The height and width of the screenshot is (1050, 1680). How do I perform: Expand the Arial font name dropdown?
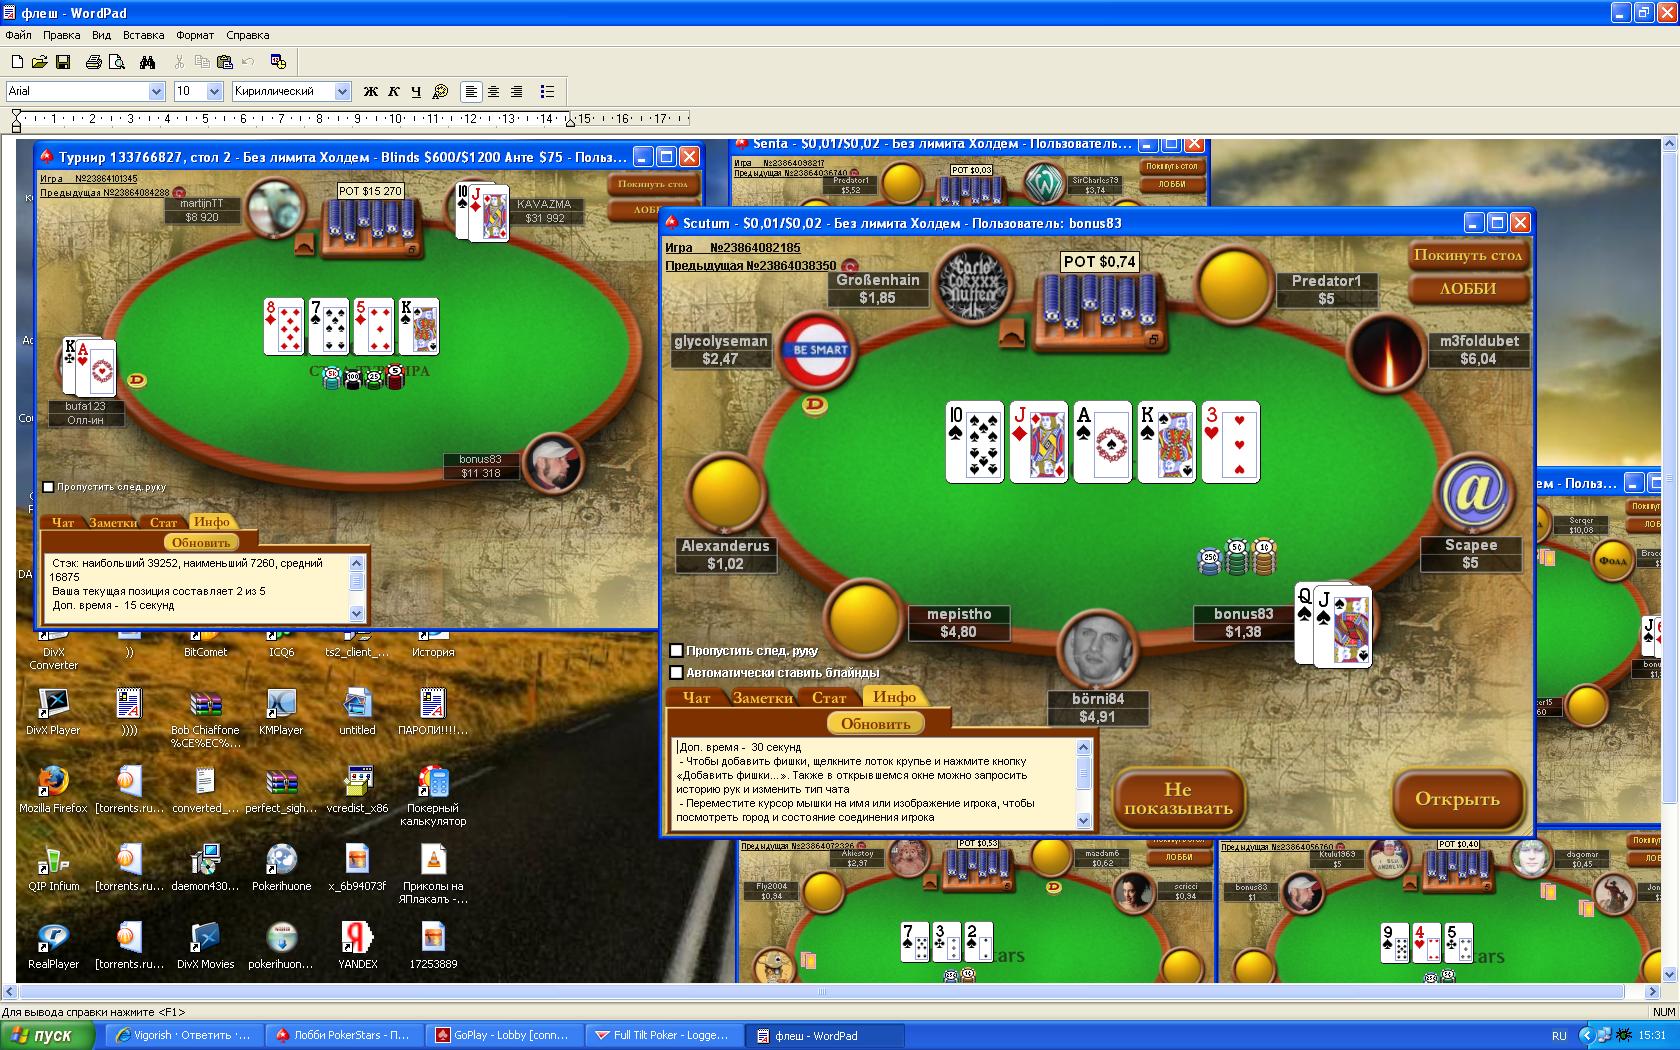pos(156,91)
